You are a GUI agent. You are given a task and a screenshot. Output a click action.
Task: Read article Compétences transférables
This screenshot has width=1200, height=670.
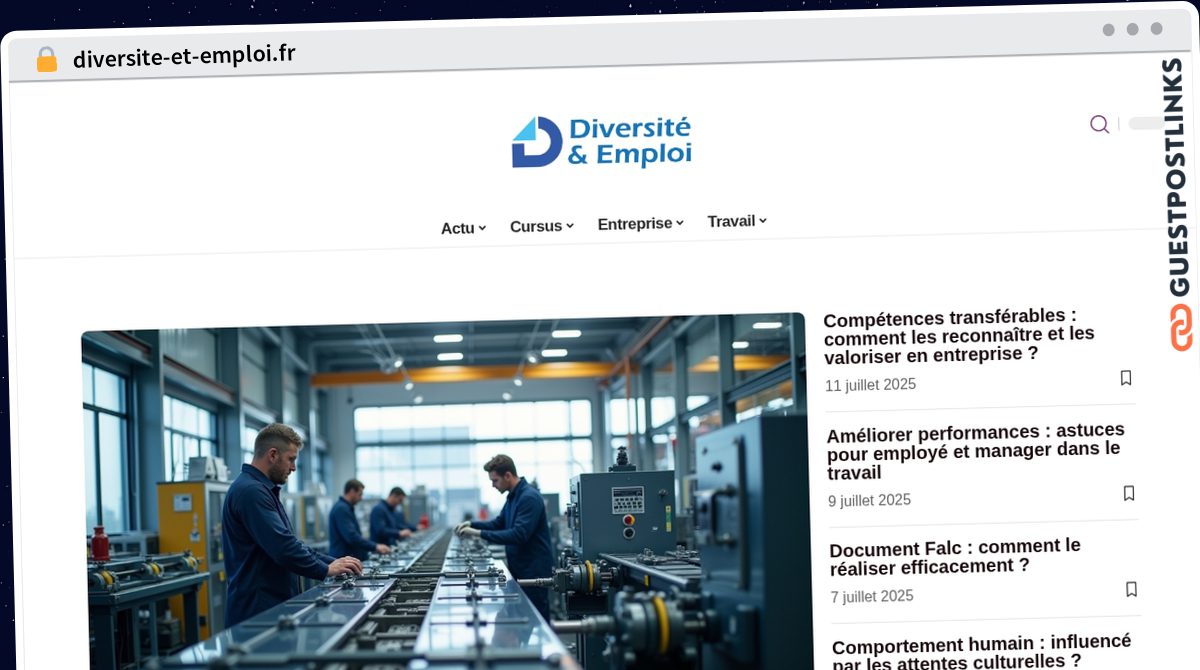coord(959,336)
